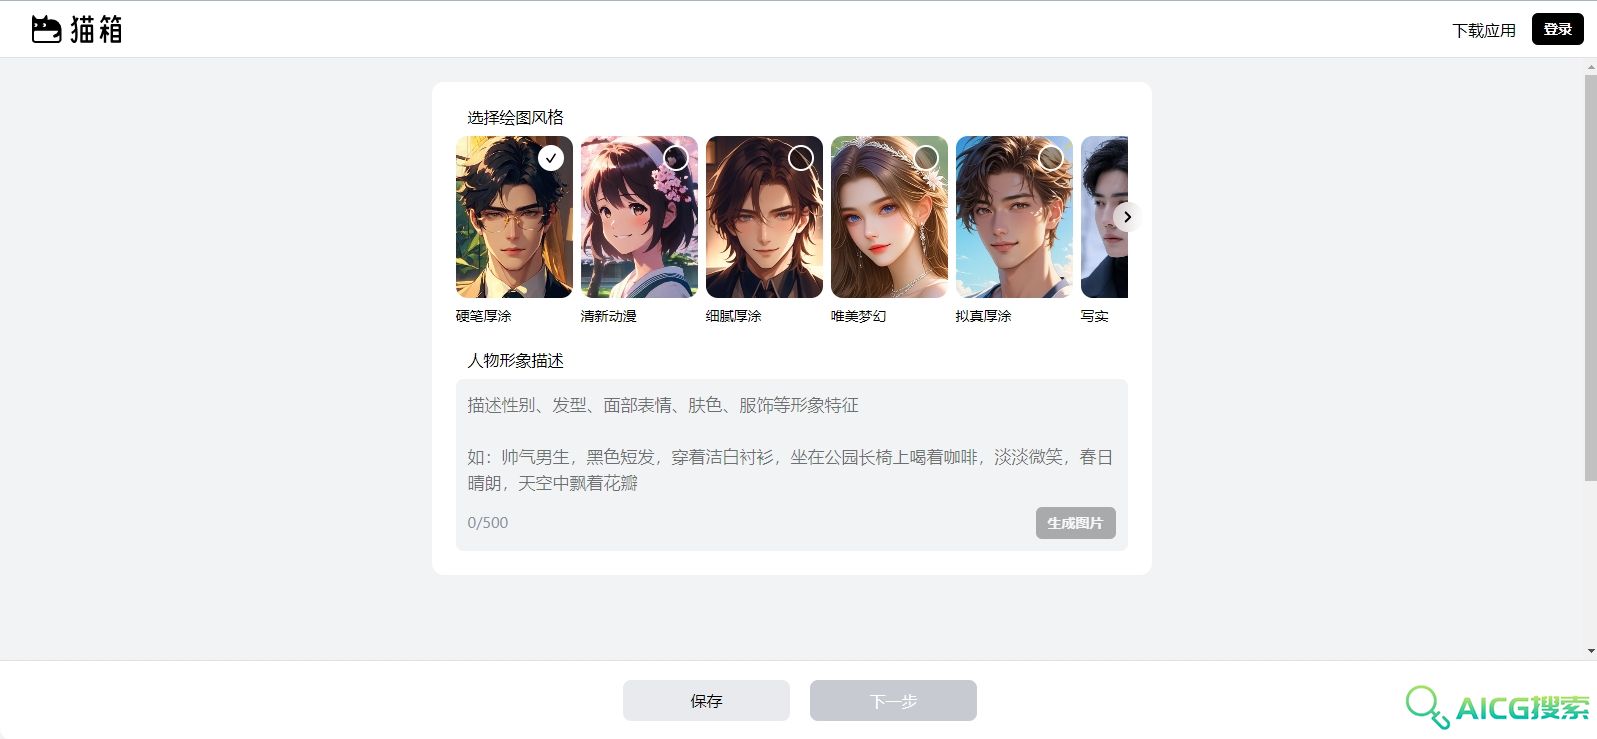
Task: Show more styles with the right chevron arrow
Action: tap(1127, 217)
